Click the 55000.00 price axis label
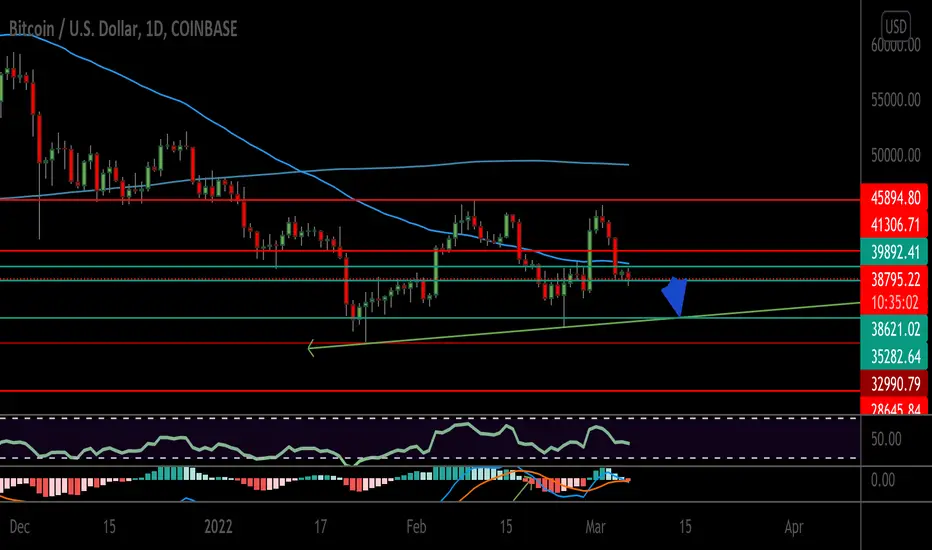Screen dimensions: 932x550 pos(895,100)
